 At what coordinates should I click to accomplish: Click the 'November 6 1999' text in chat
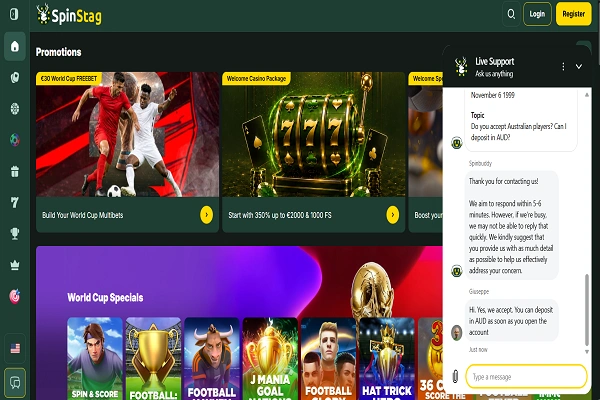point(492,95)
